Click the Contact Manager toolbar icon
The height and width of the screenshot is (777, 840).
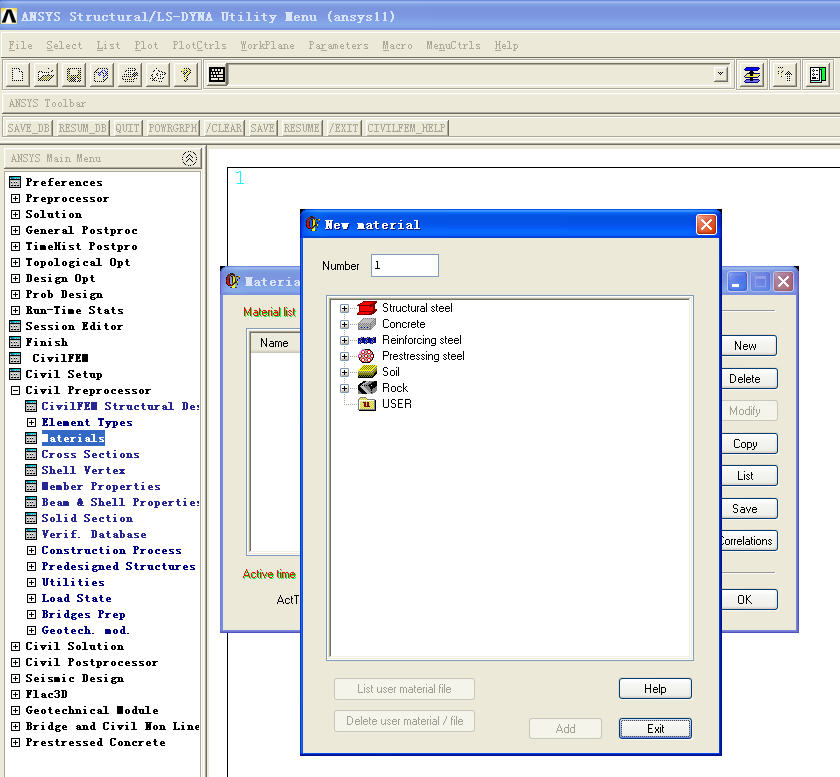[x=818, y=75]
